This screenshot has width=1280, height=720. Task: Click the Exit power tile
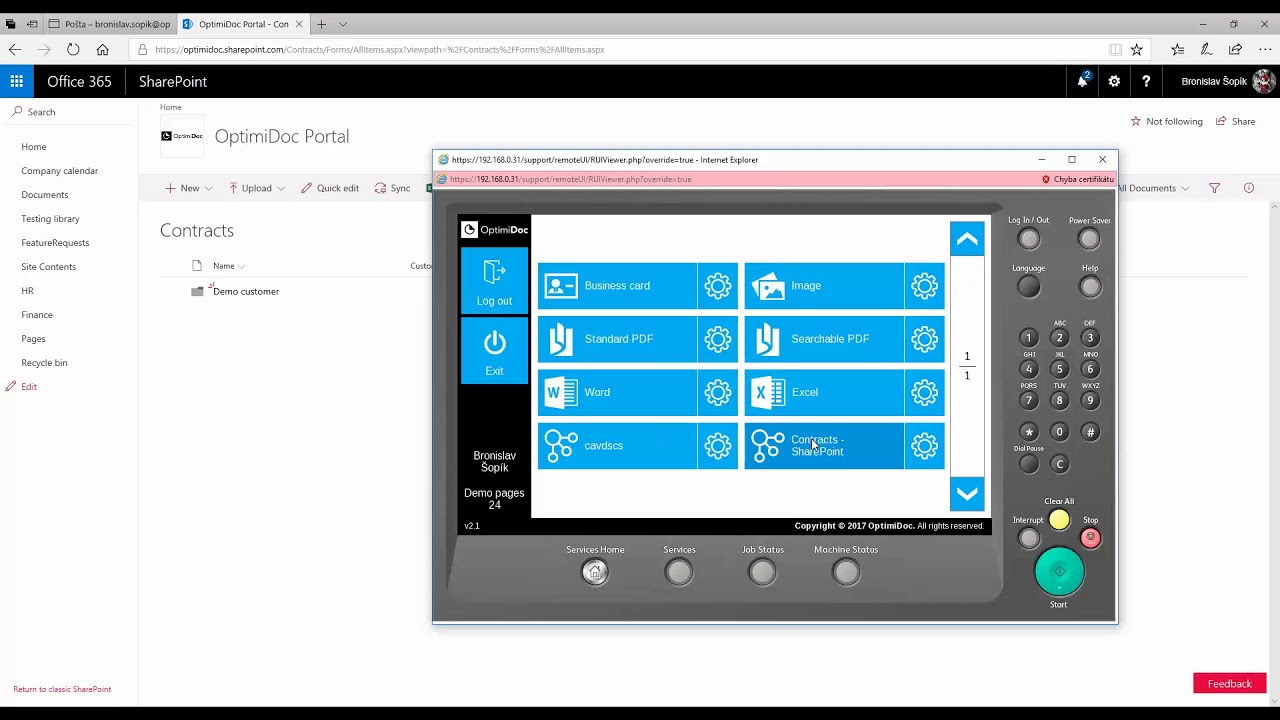pos(494,350)
